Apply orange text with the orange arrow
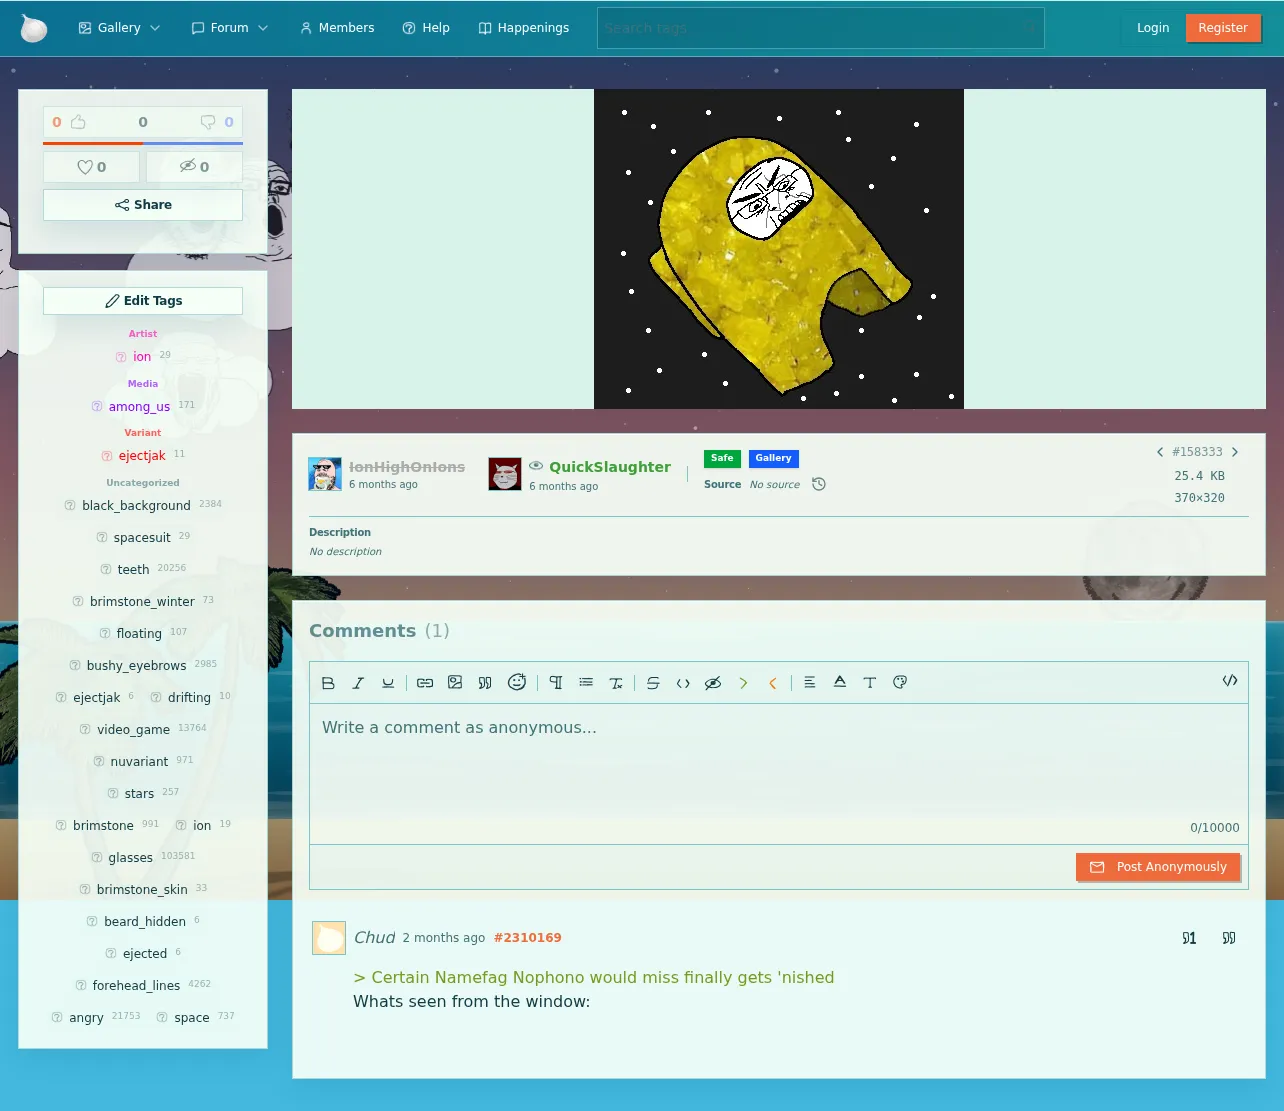This screenshot has width=1284, height=1111. pyautogui.click(x=773, y=683)
